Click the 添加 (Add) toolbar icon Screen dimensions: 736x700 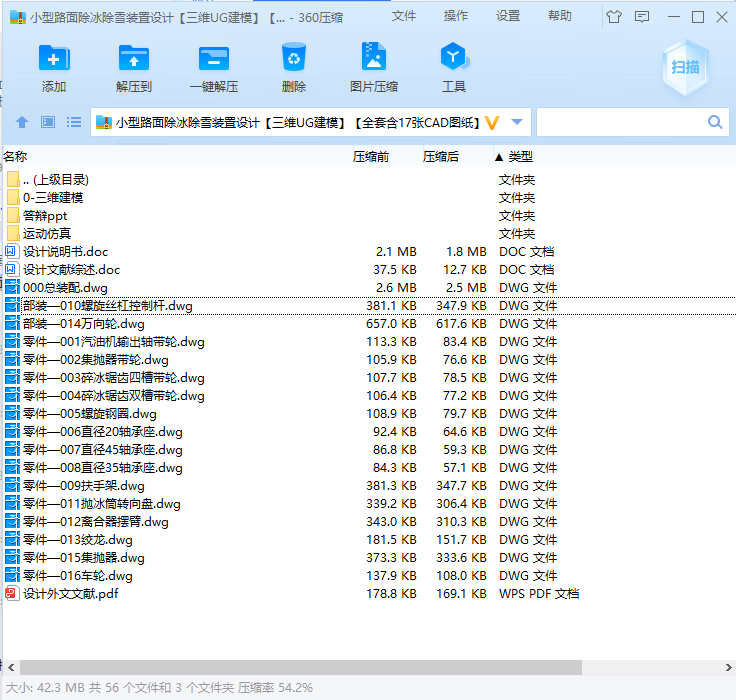coord(54,58)
